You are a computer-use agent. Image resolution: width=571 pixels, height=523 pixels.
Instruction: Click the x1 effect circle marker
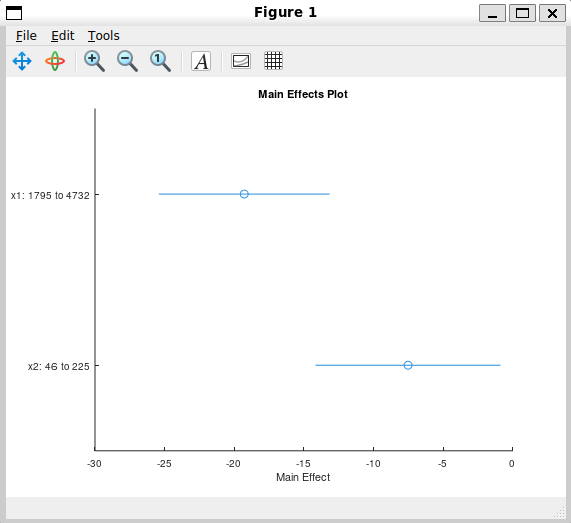pos(244,194)
